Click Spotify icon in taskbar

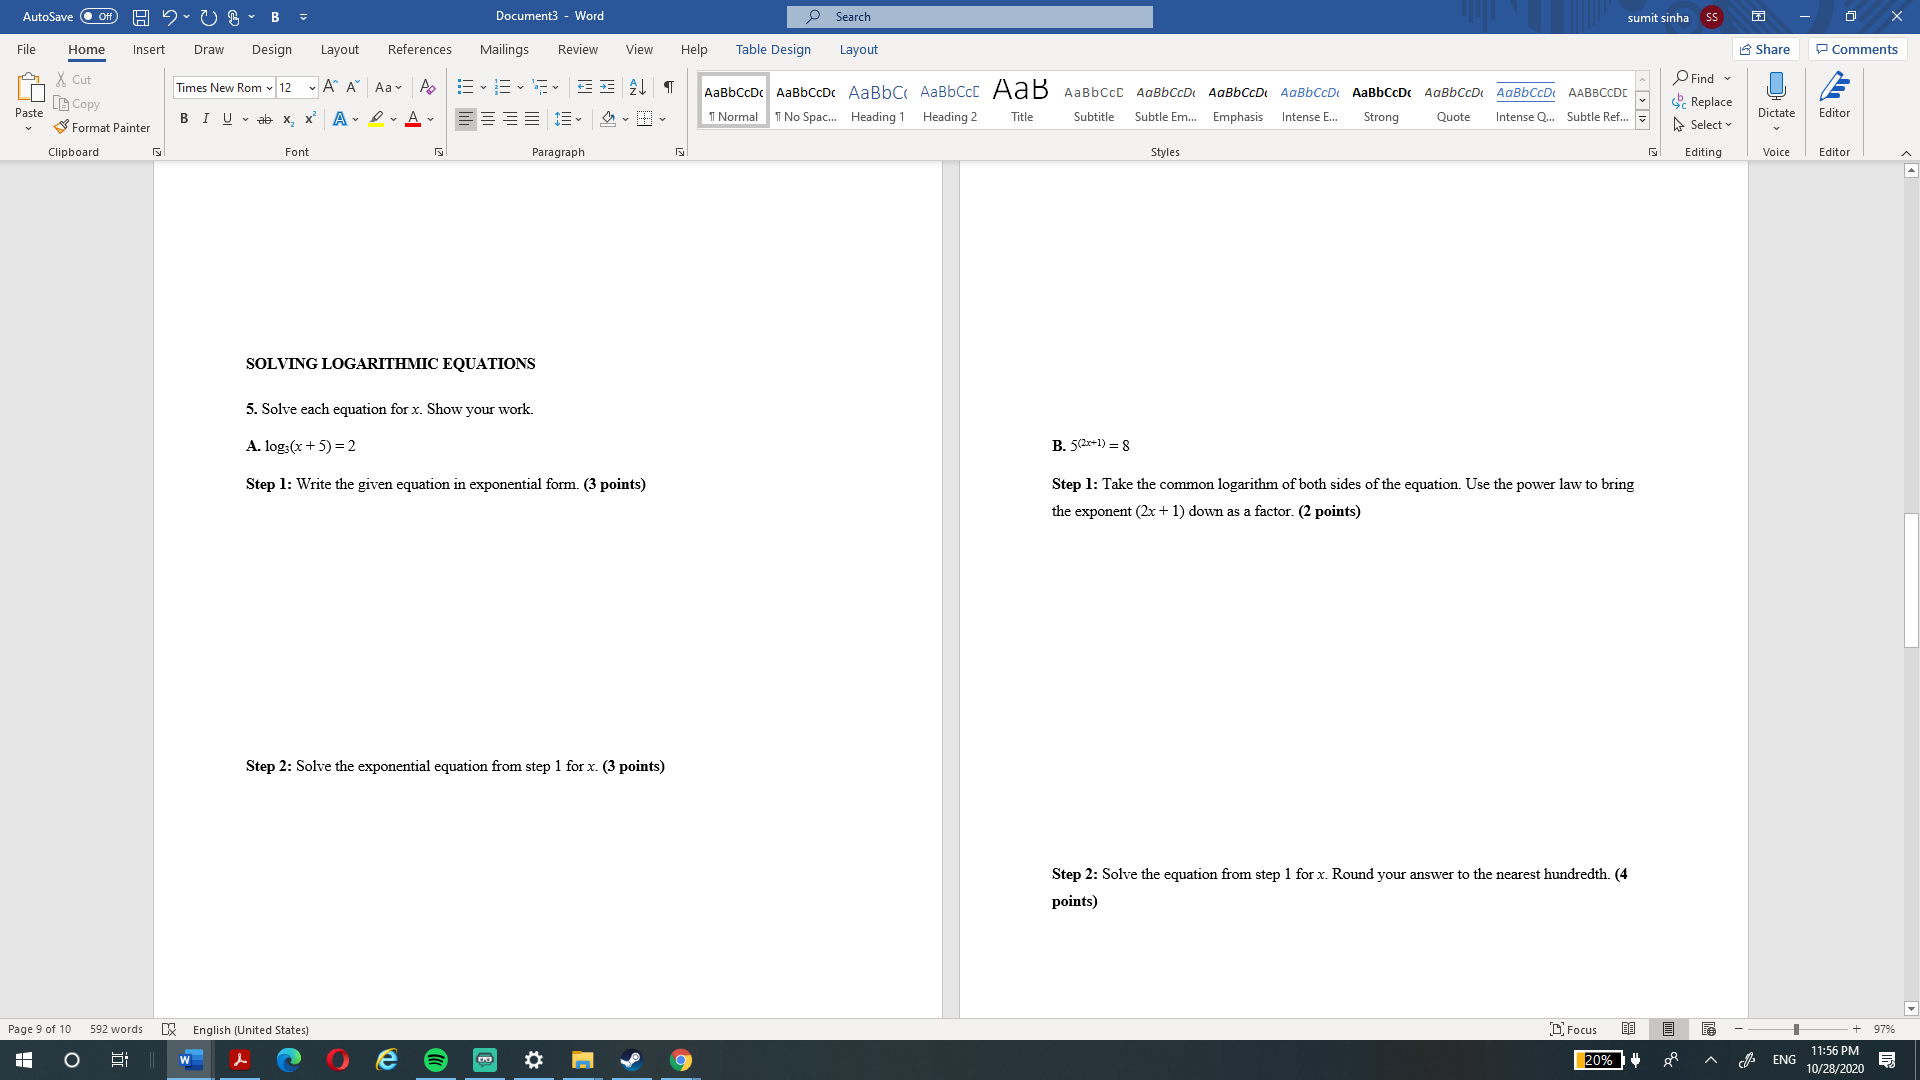(435, 1059)
